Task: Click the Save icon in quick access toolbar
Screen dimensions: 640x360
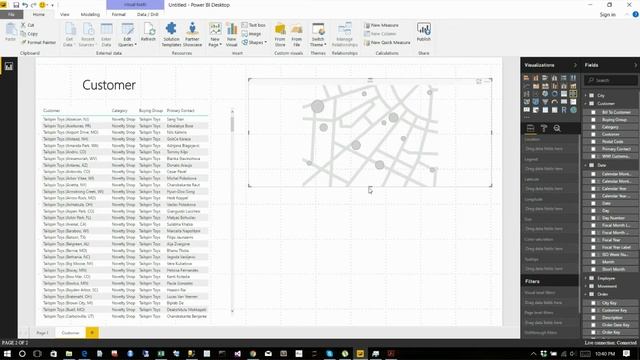Action: (16, 5)
